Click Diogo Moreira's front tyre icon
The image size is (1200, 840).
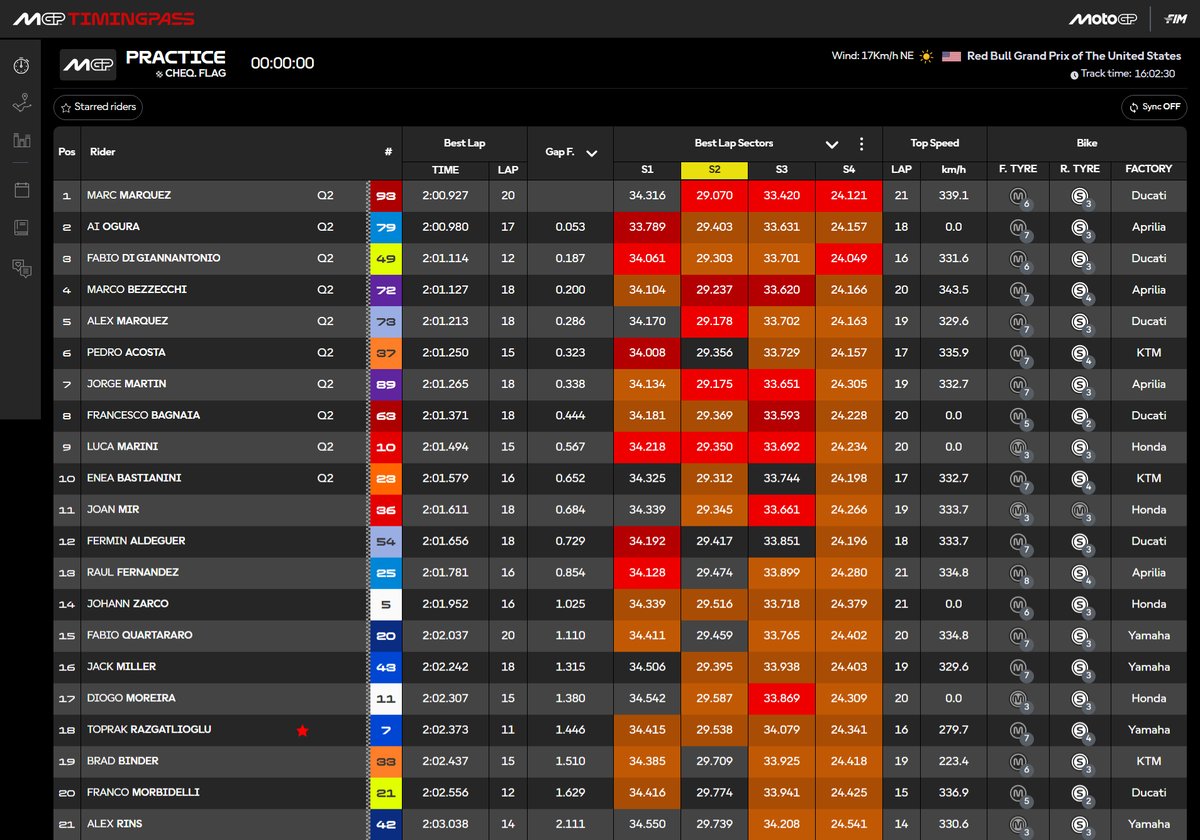coord(1019,699)
